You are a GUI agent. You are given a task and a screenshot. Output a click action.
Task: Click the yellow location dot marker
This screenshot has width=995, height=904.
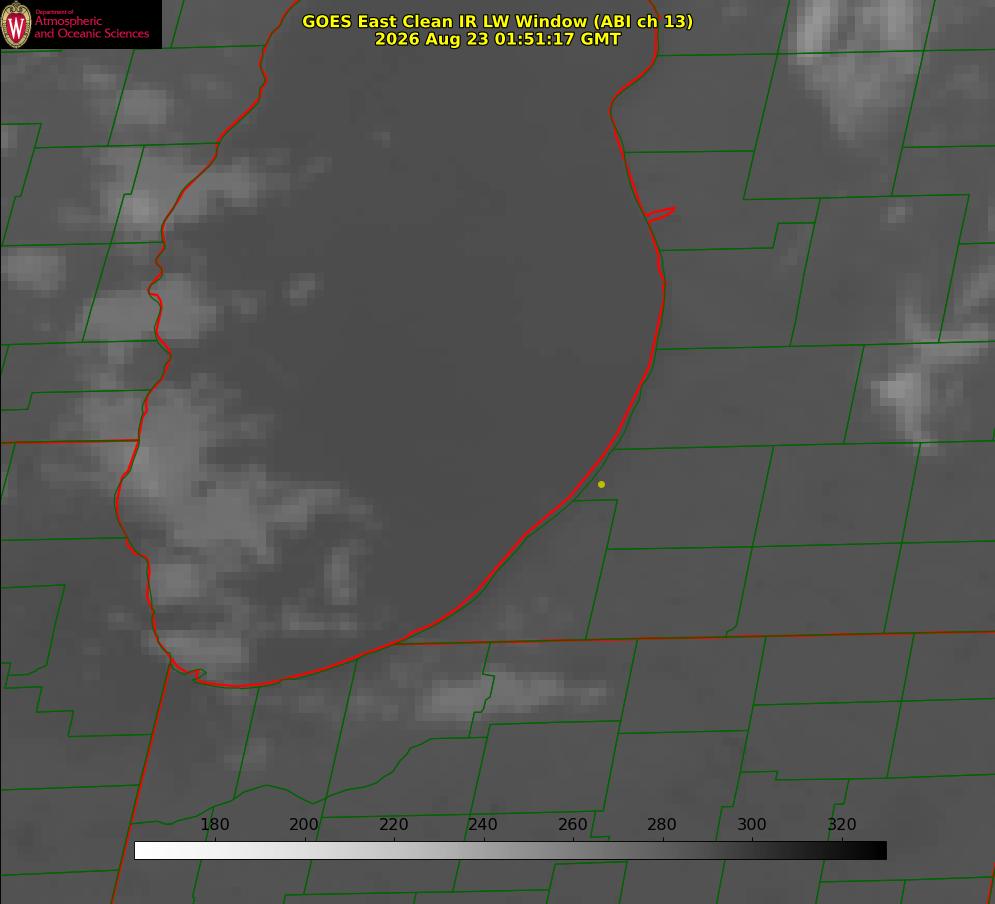(x=601, y=484)
